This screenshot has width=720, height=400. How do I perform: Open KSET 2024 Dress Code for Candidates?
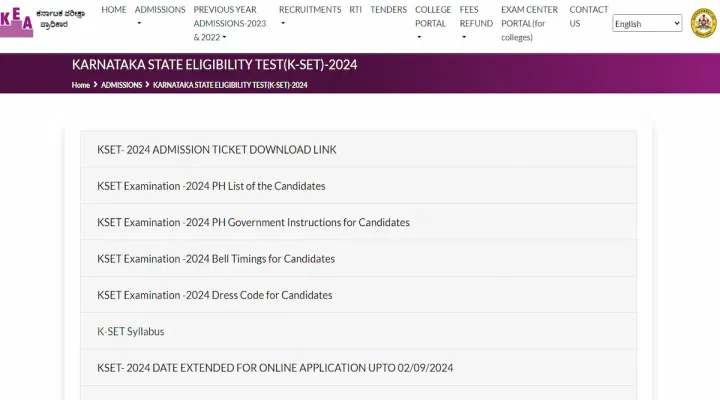click(x=214, y=295)
